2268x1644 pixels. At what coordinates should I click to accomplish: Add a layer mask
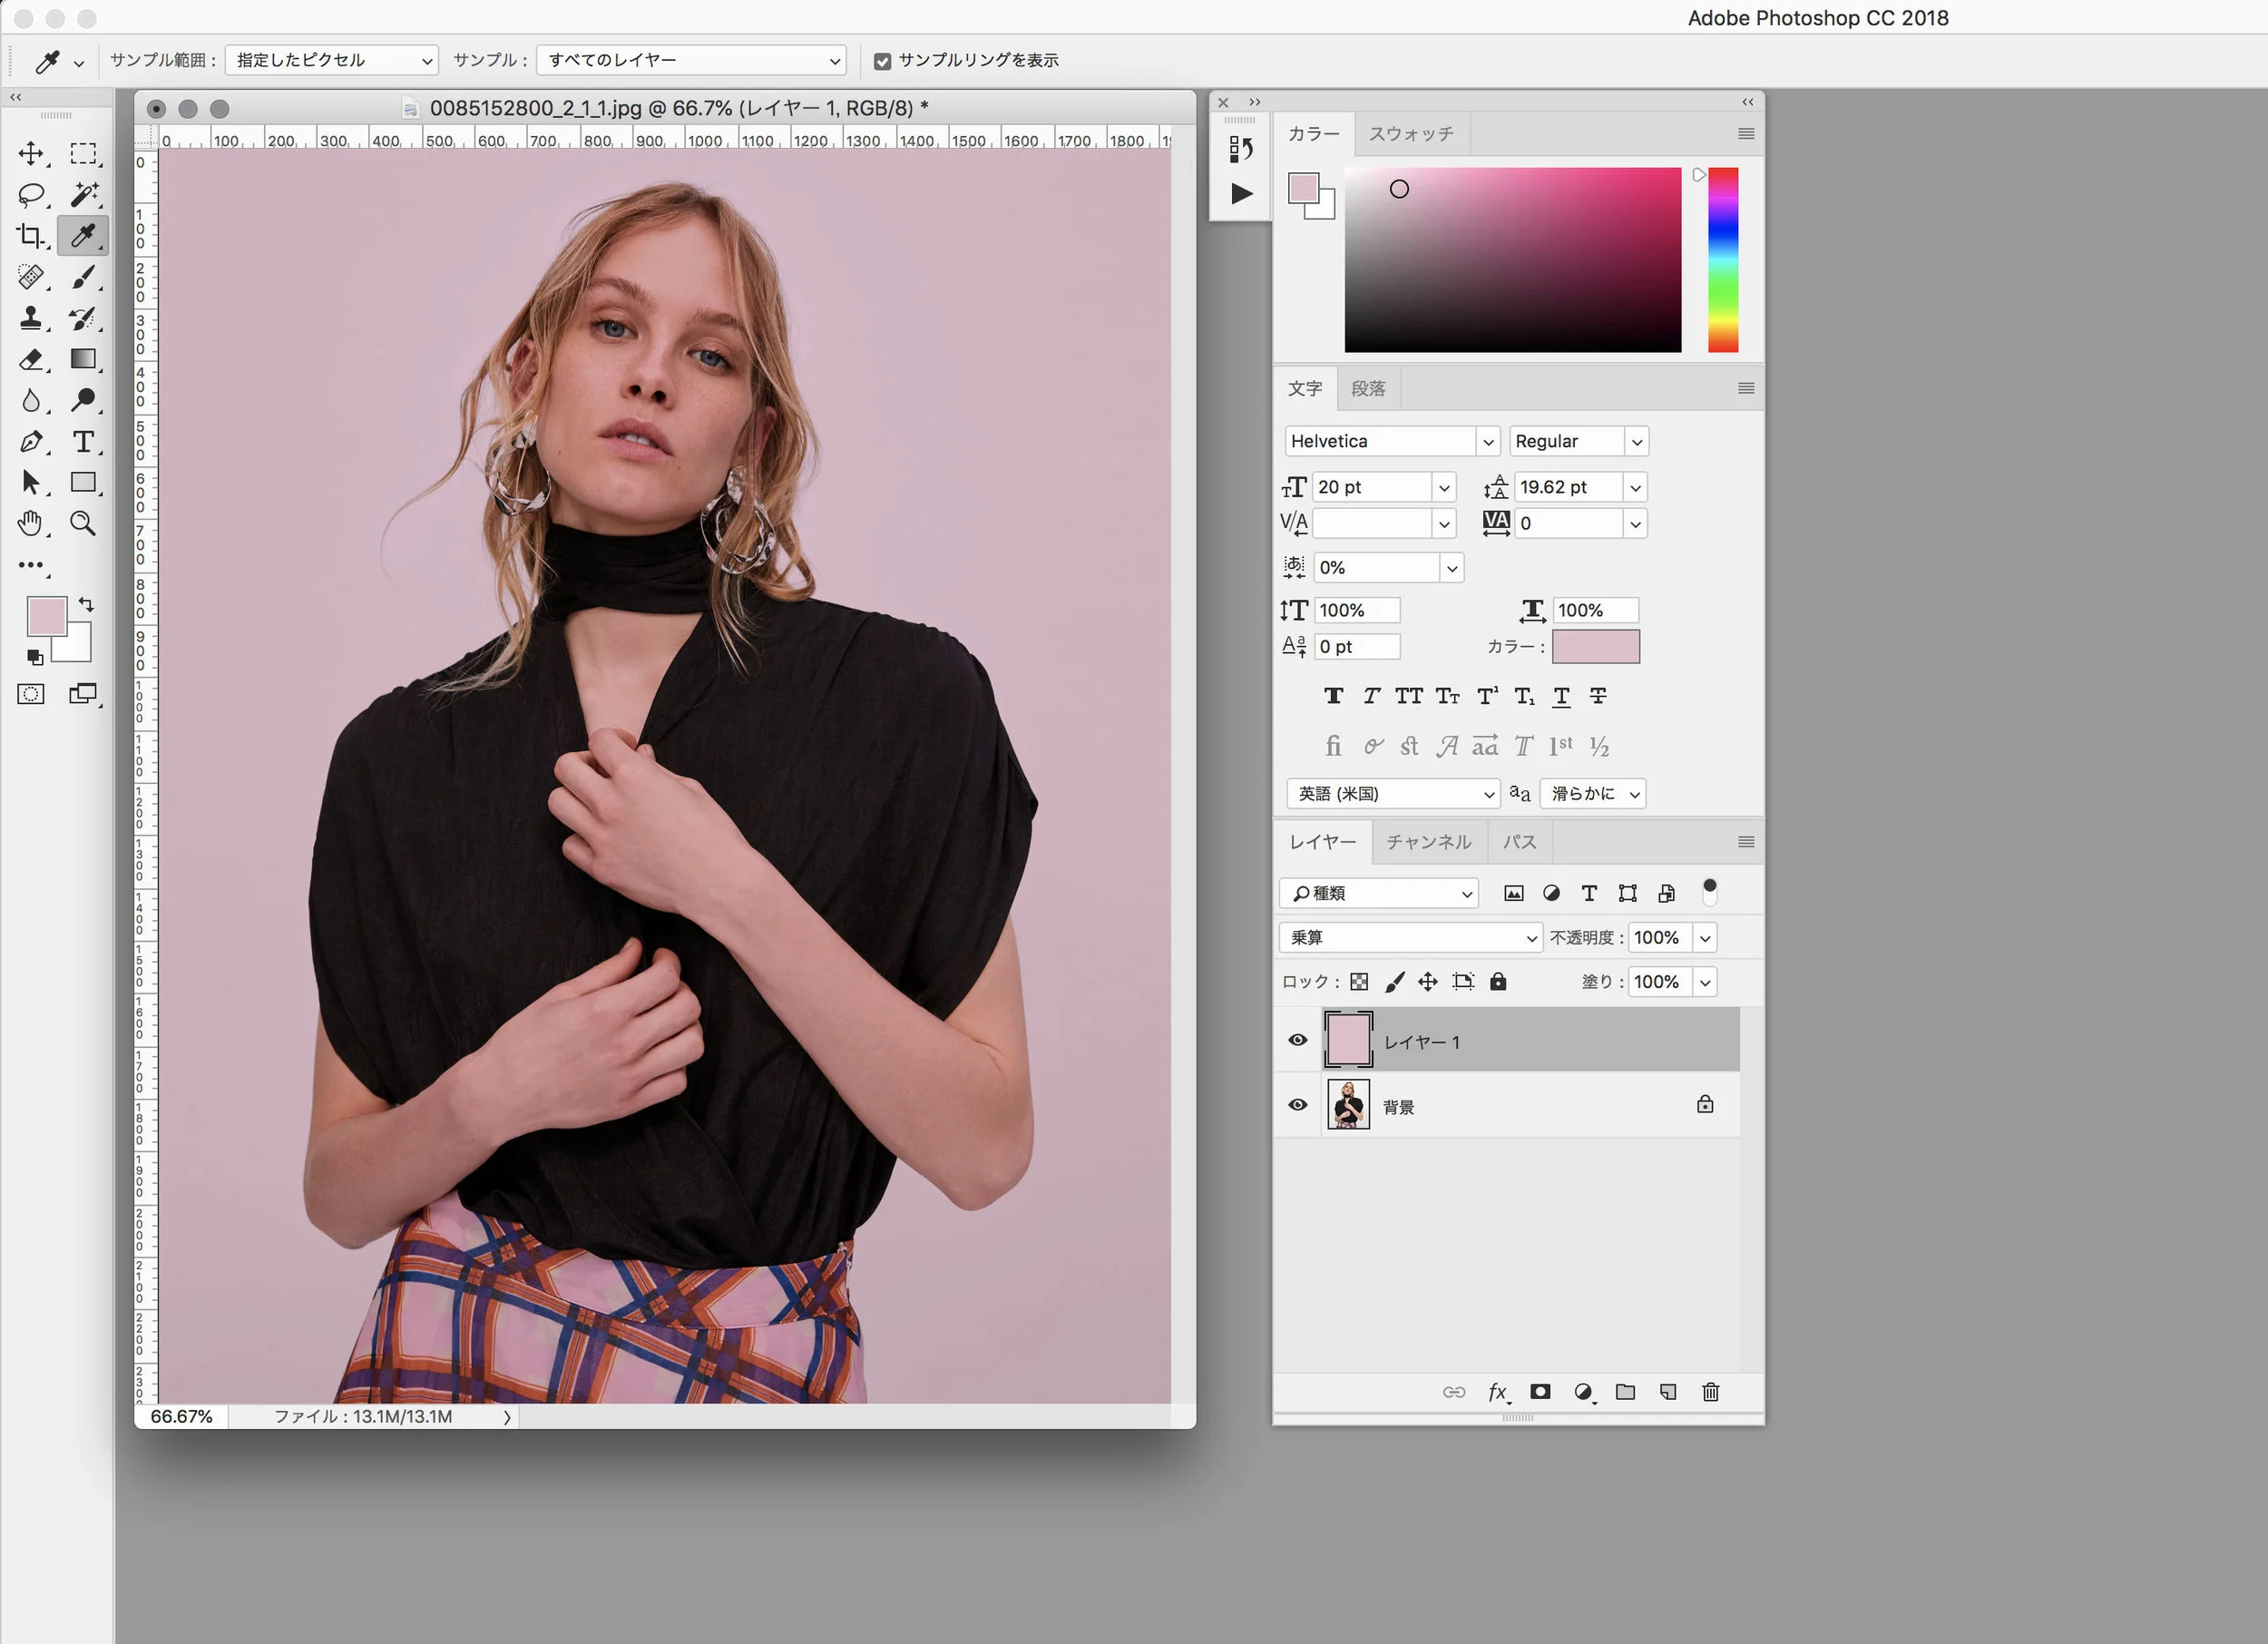point(1540,1392)
